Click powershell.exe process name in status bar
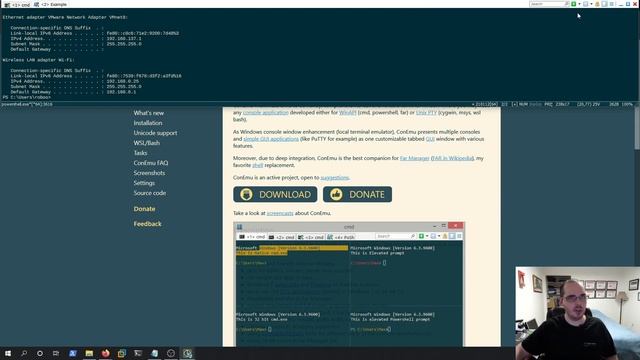 coord(27,104)
